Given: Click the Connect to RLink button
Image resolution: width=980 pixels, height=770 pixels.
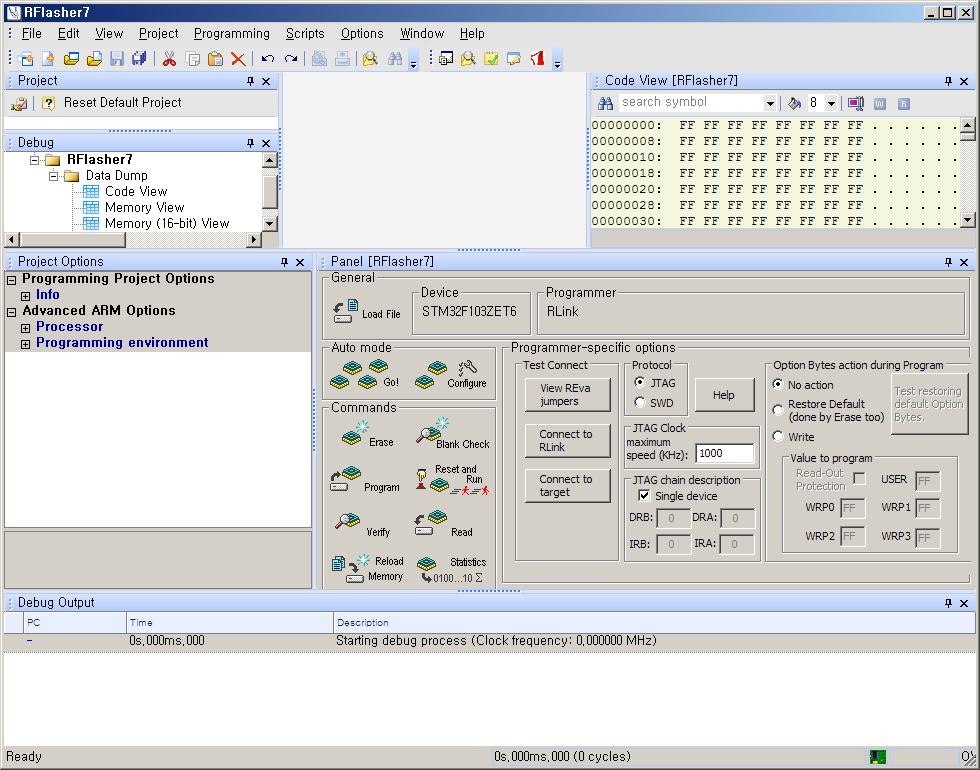Looking at the screenshot, I should pos(566,441).
